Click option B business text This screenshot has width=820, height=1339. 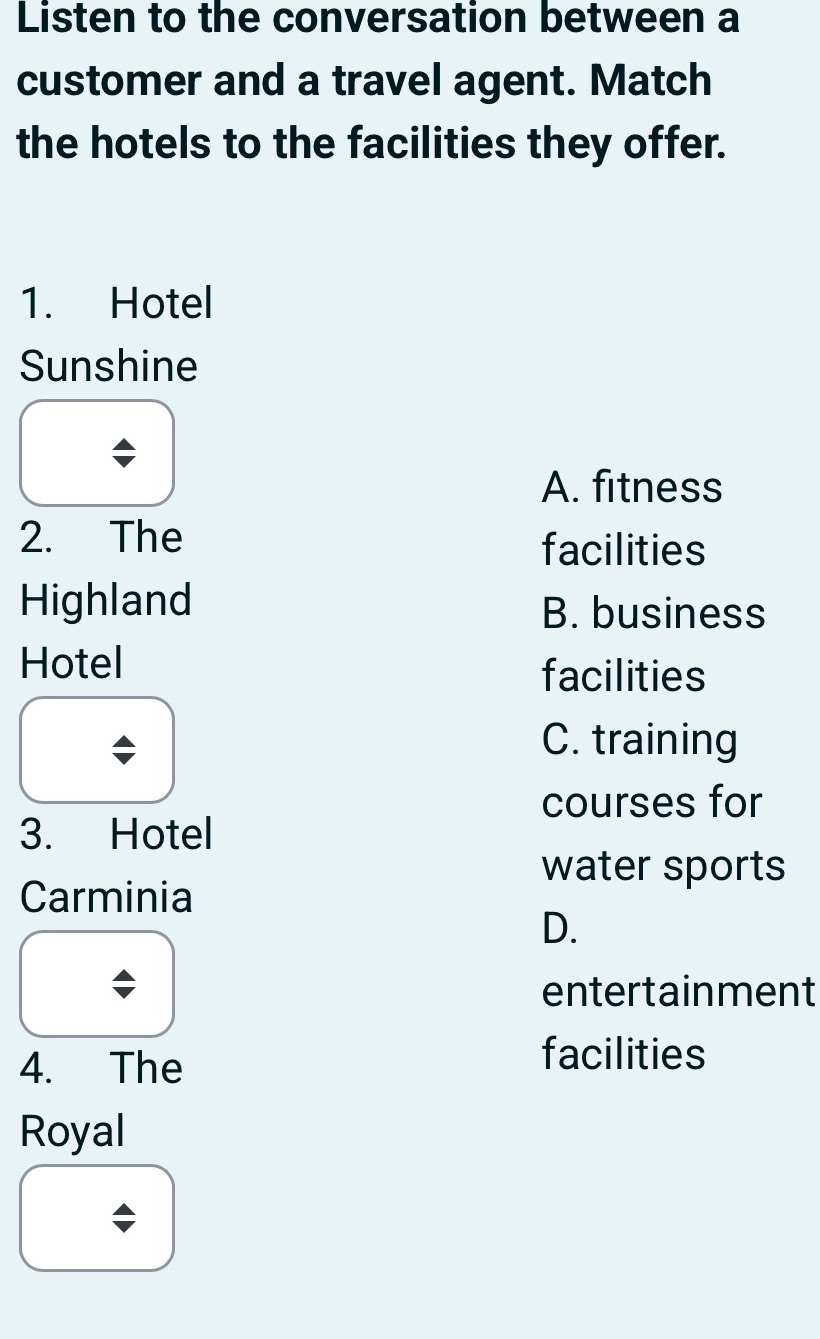(x=654, y=613)
